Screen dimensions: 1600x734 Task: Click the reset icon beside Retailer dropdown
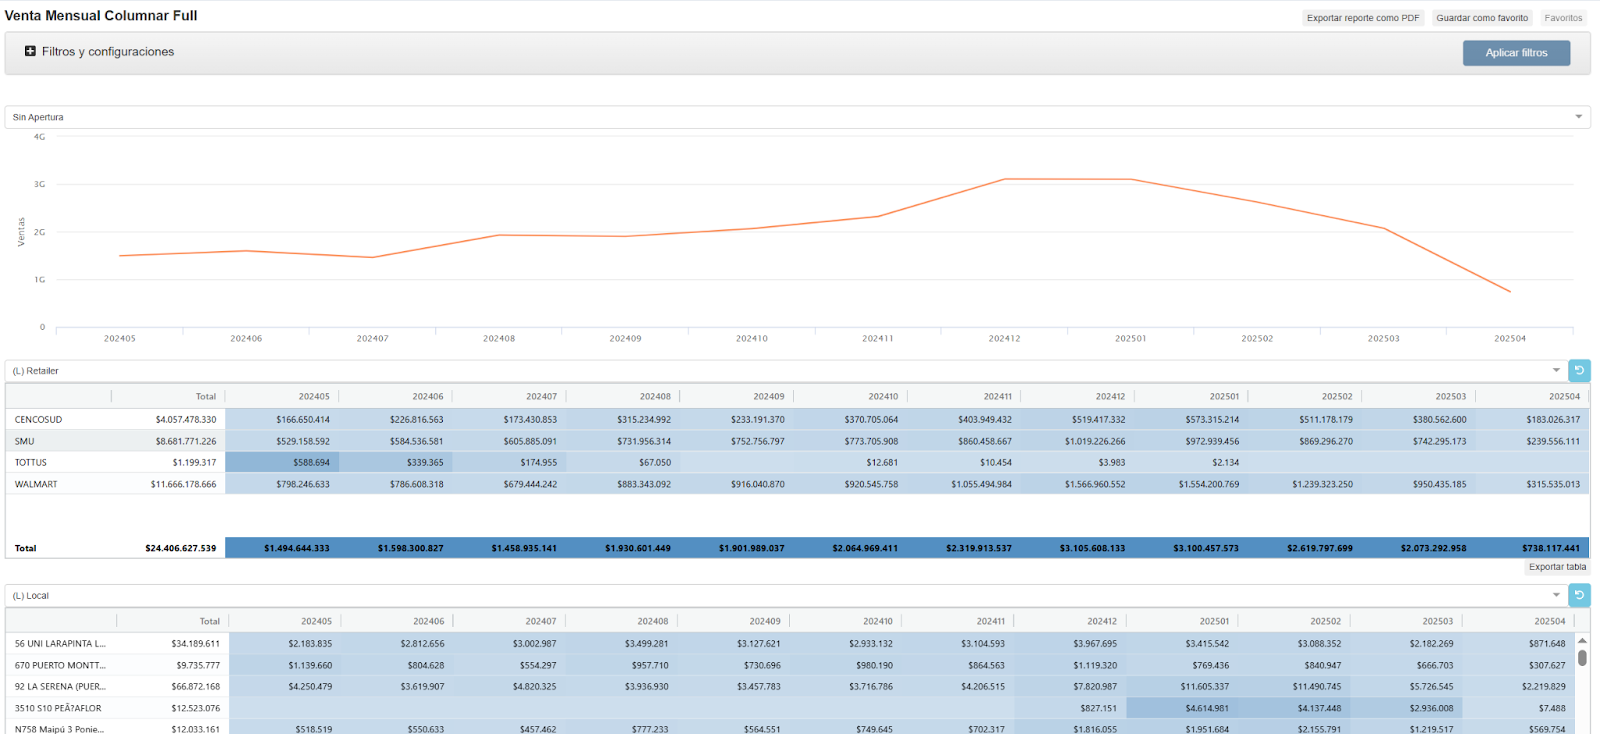point(1579,371)
